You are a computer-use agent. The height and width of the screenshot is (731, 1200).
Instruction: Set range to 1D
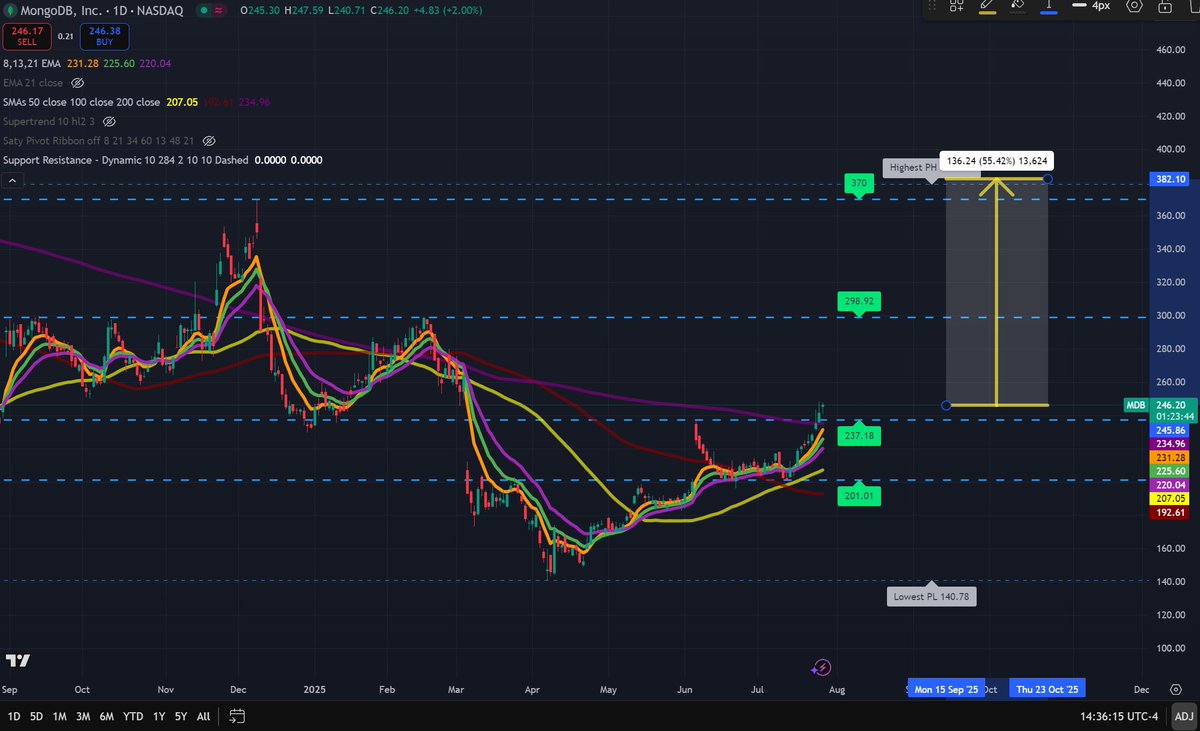tap(14, 716)
